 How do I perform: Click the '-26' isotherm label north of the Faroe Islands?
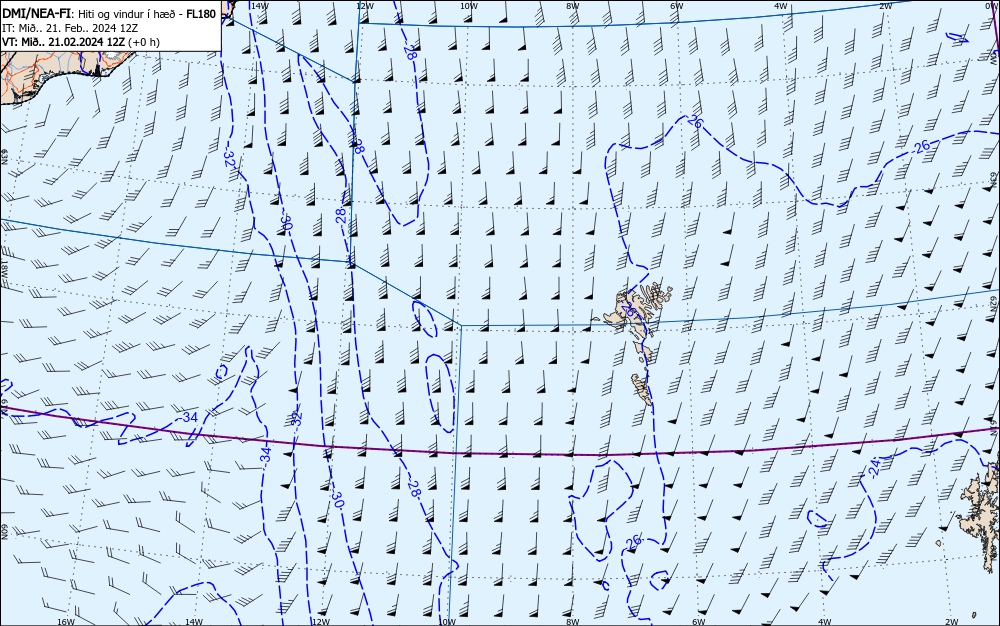694,121
